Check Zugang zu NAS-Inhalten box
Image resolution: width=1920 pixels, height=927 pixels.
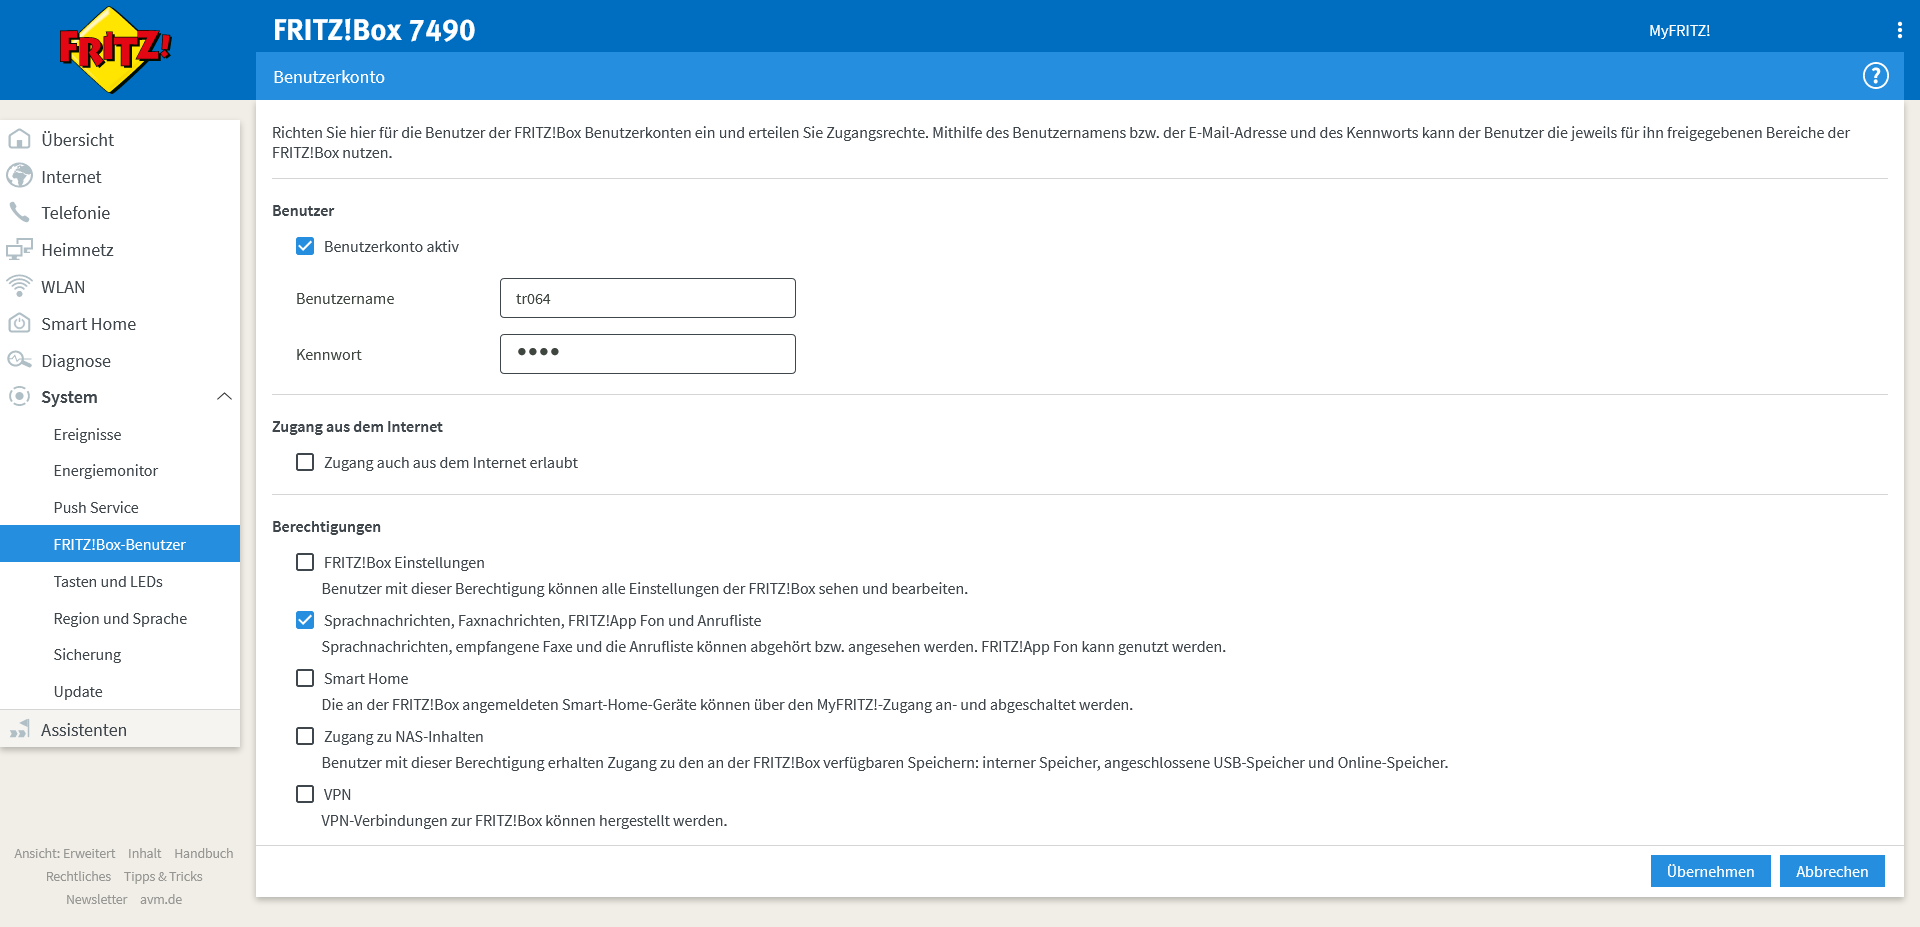305,736
